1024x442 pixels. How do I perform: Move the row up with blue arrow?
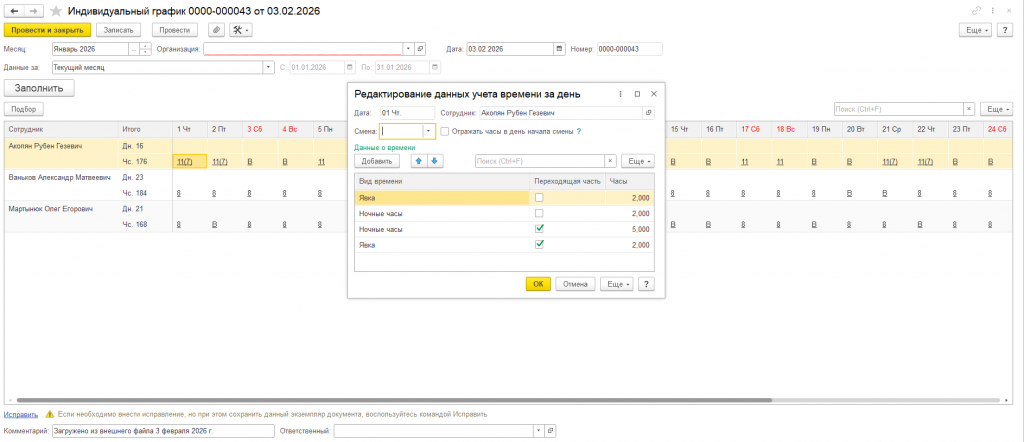[x=419, y=161]
